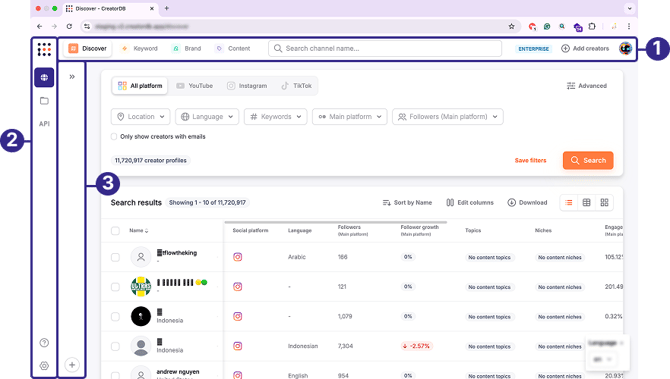The height and width of the screenshot is (379, 670).
Task: Tick checkbox for green-yellow logo row
Action: 115,287
